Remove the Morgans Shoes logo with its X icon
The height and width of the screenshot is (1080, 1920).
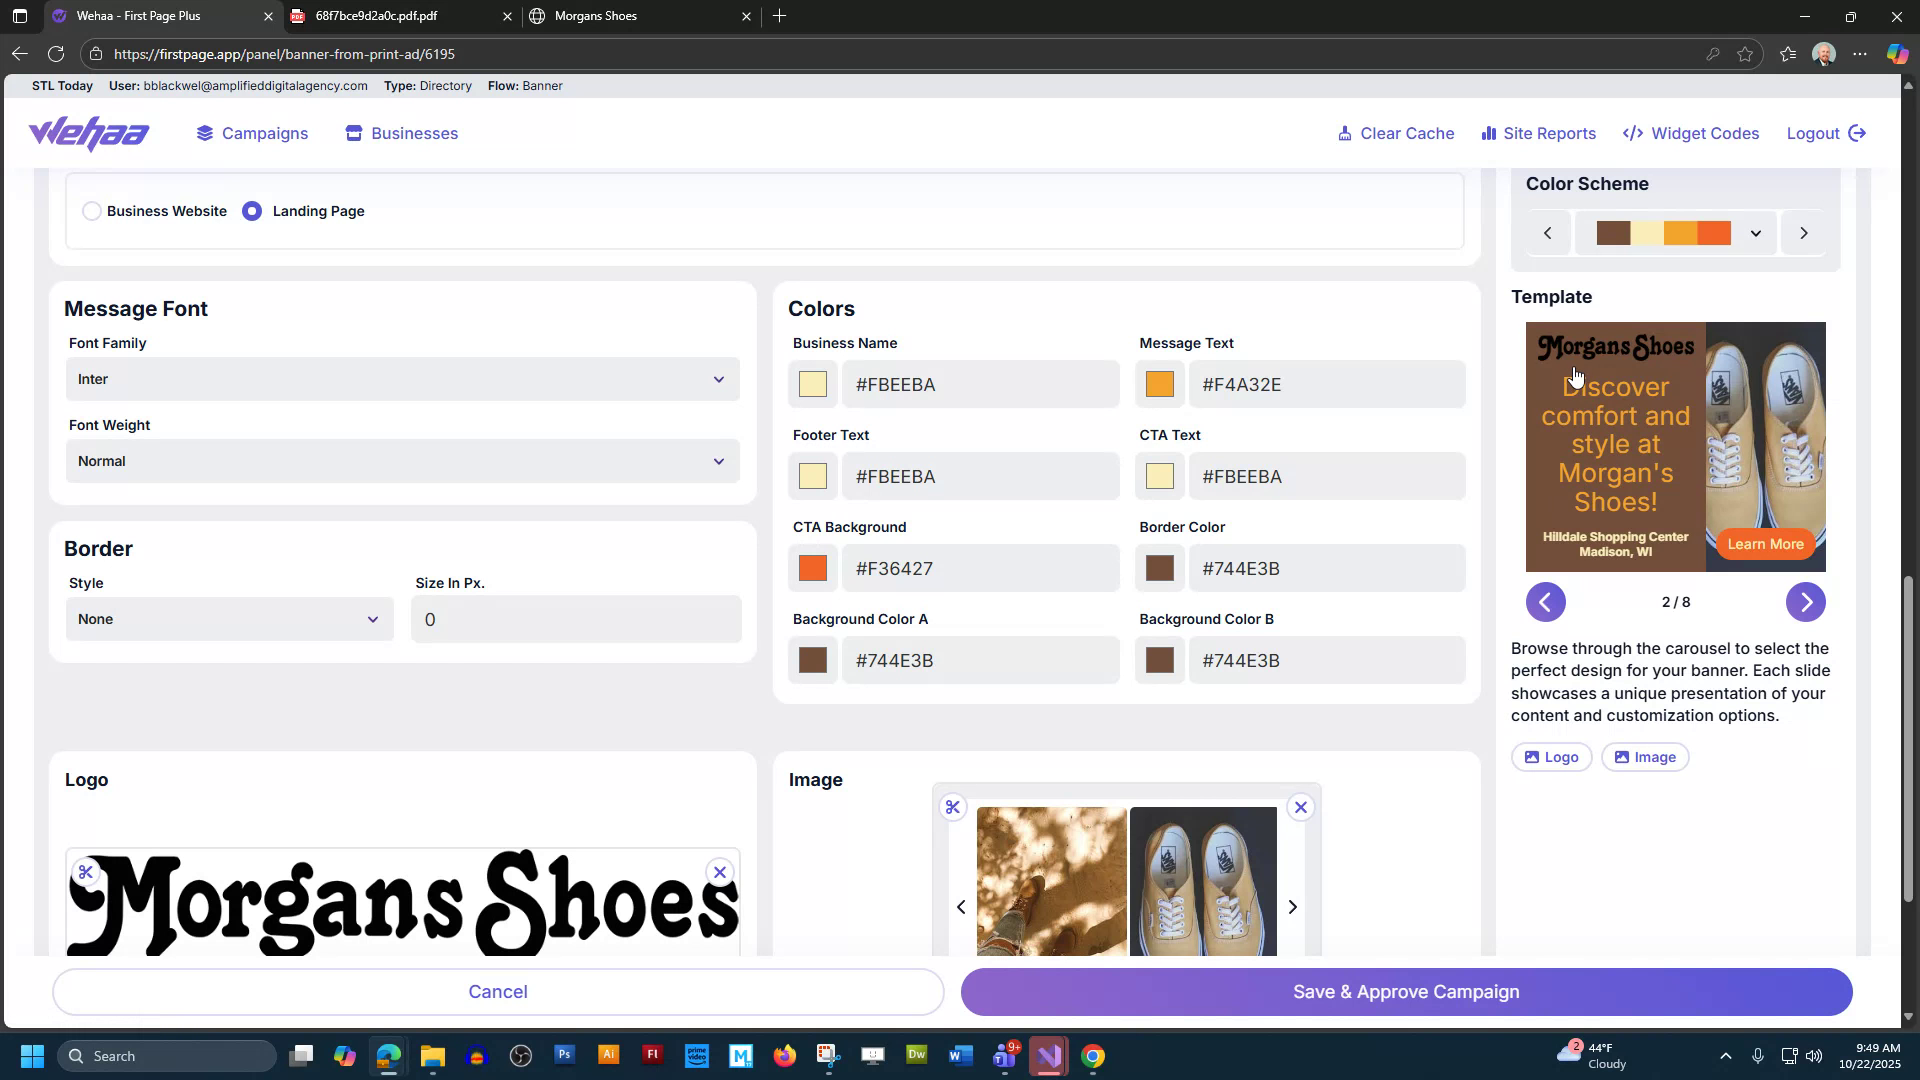720,871
